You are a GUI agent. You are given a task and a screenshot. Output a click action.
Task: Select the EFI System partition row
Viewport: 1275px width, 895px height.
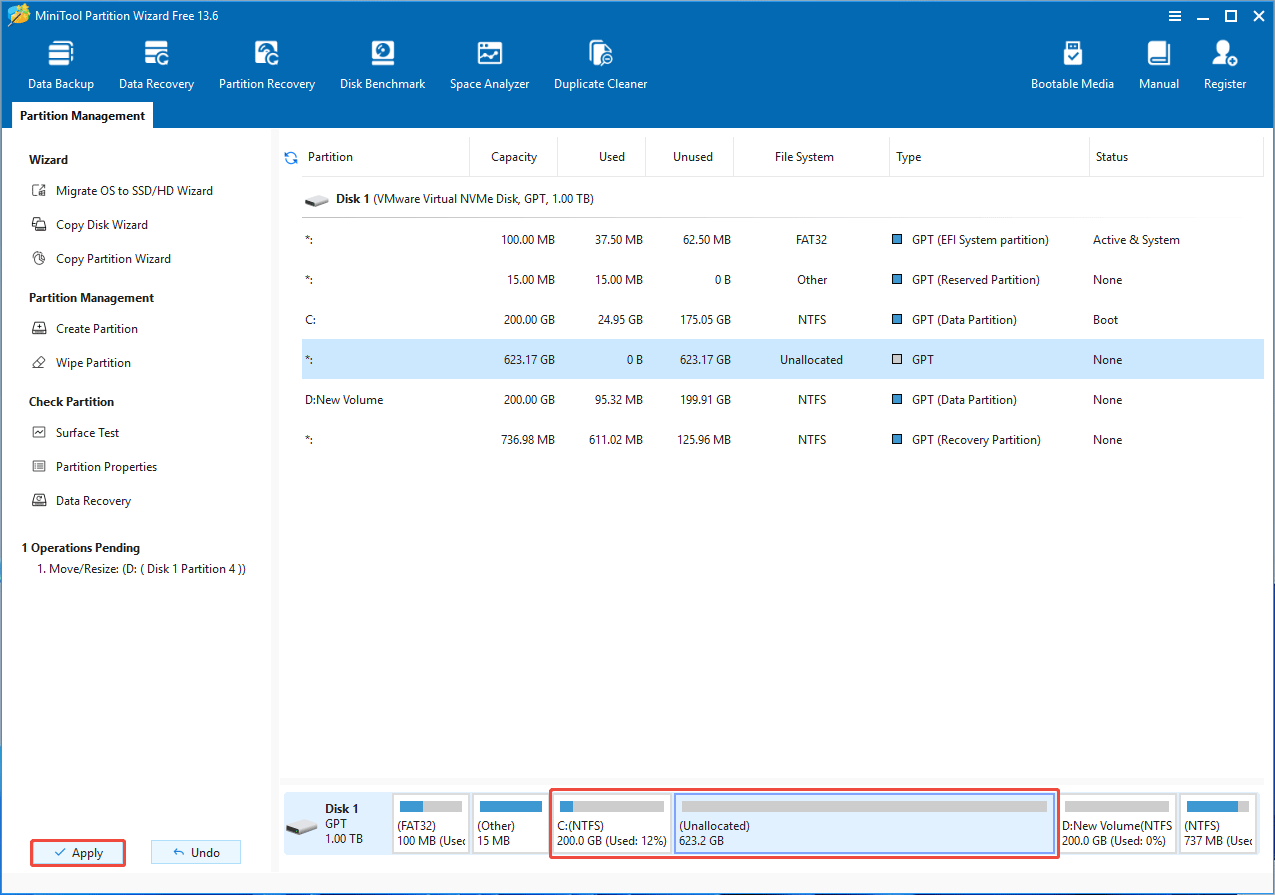click(x=782, y=240)
